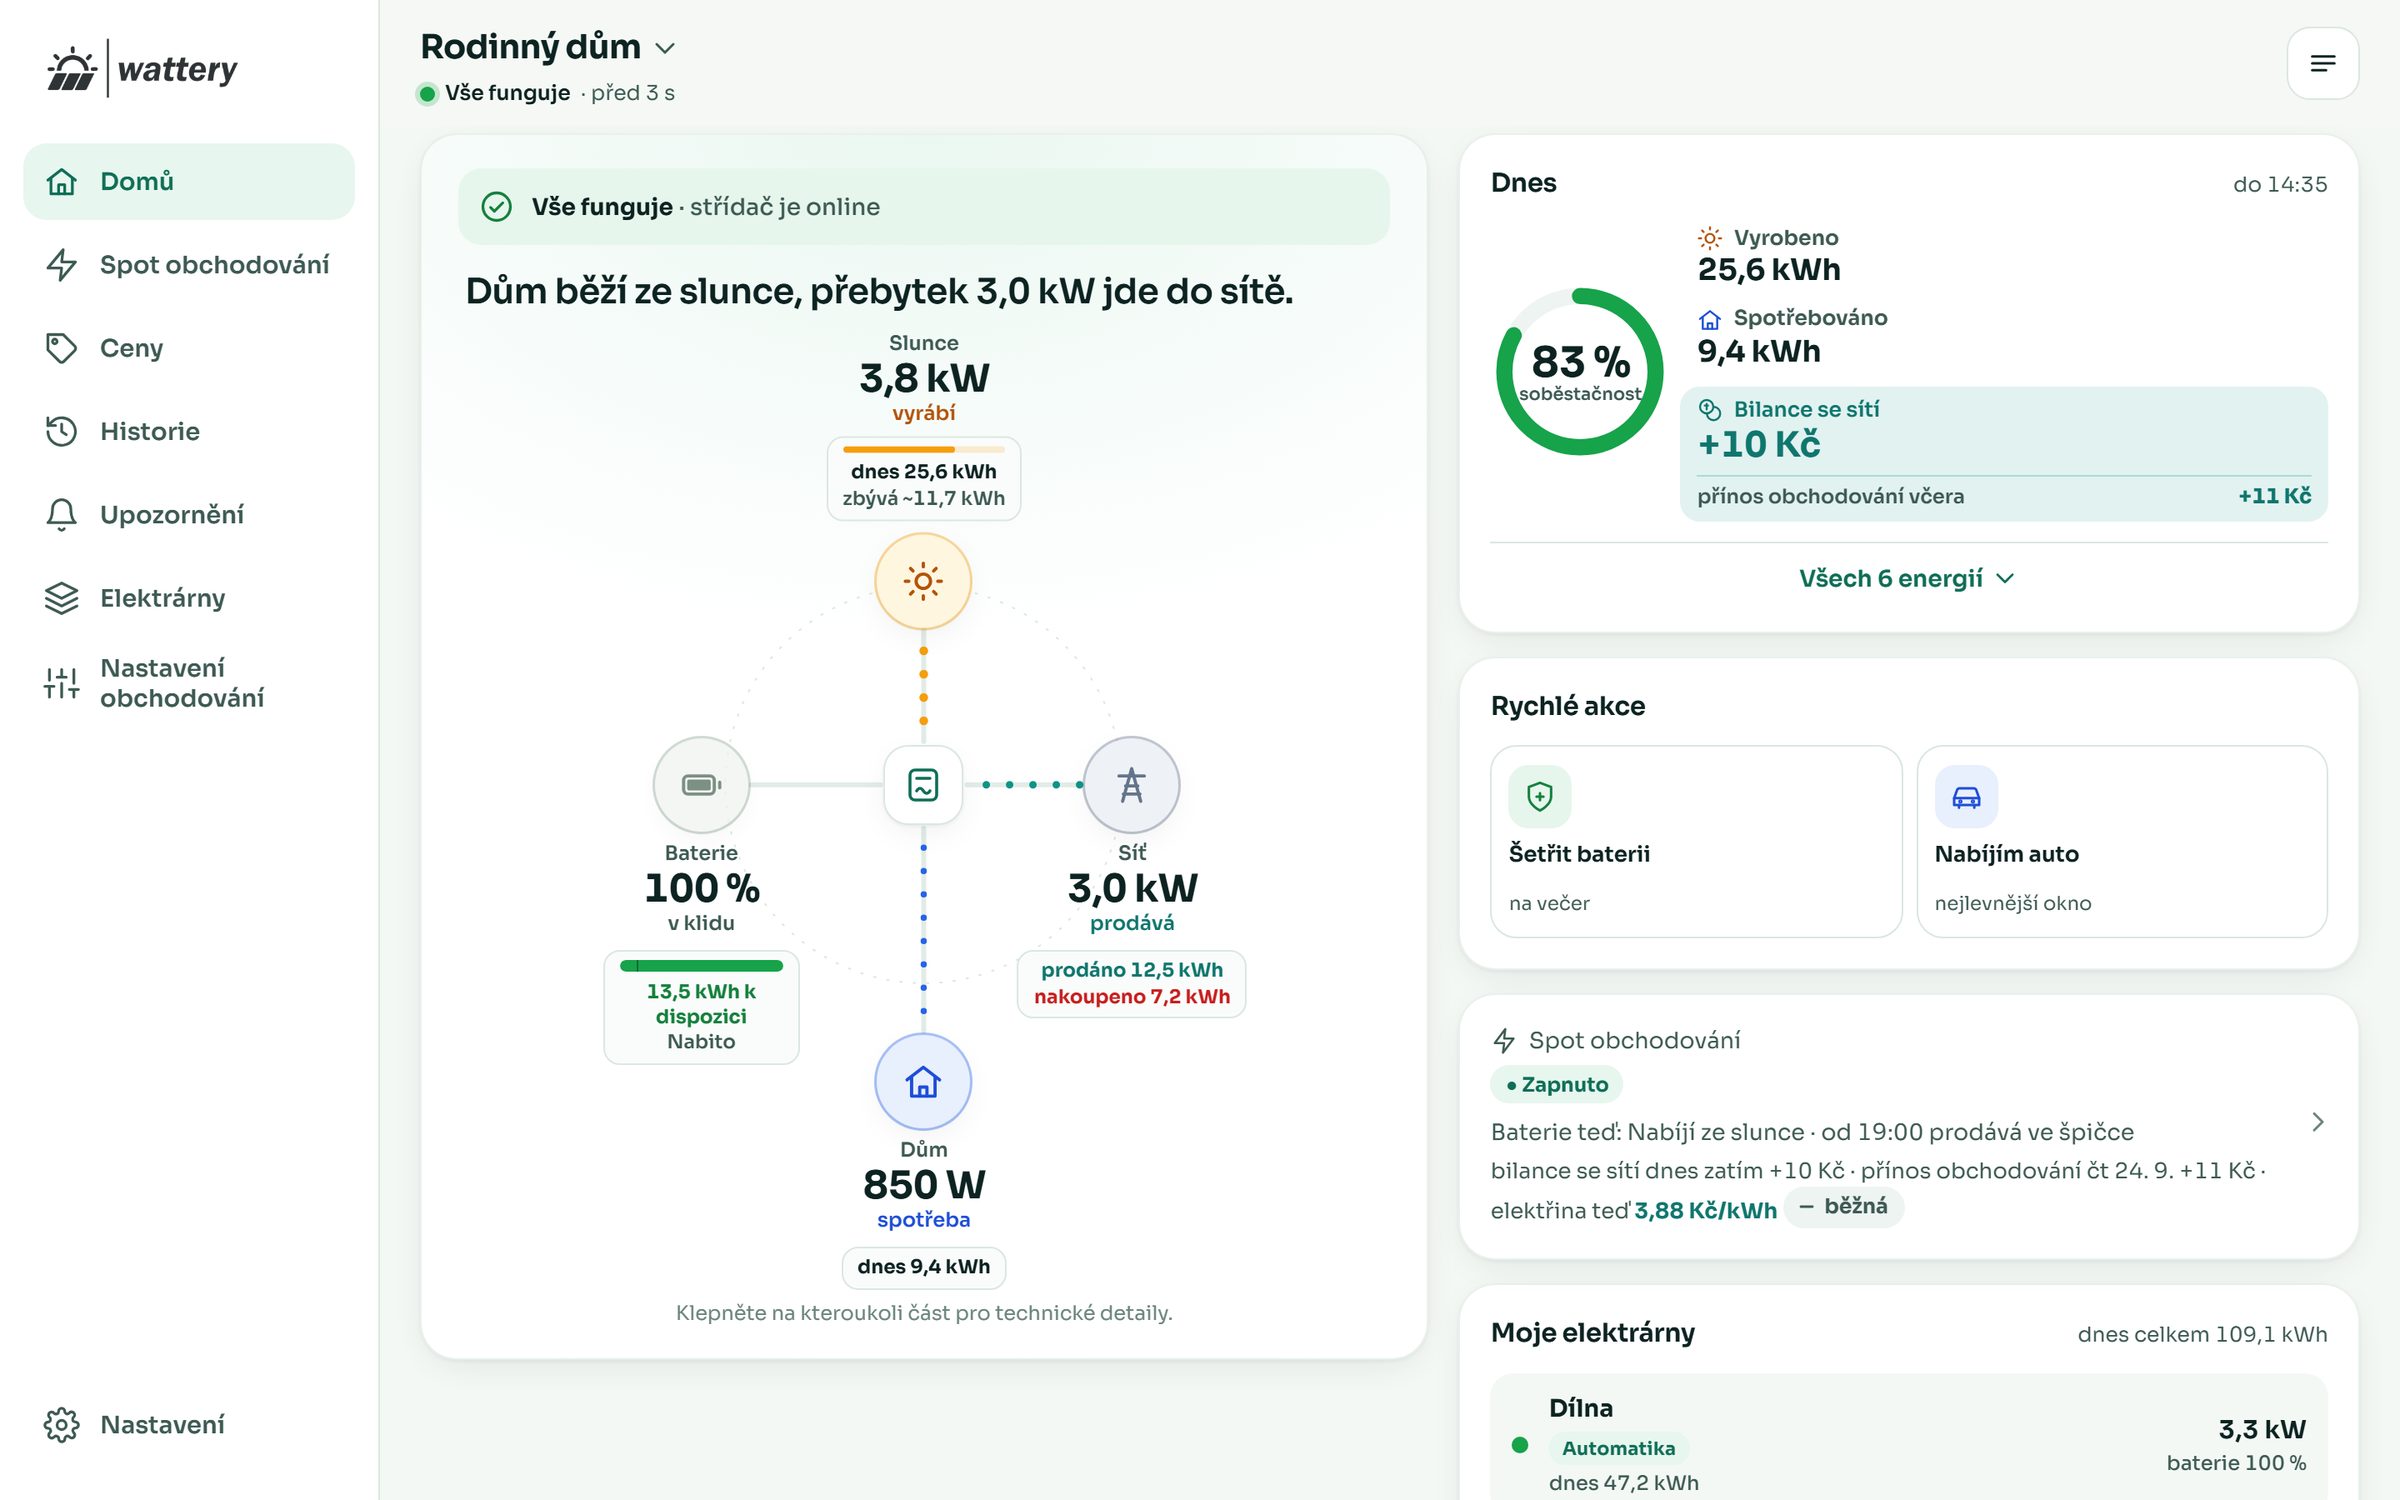Click the green checkmark status icon

pyautogui.click(x=497, y=207)
